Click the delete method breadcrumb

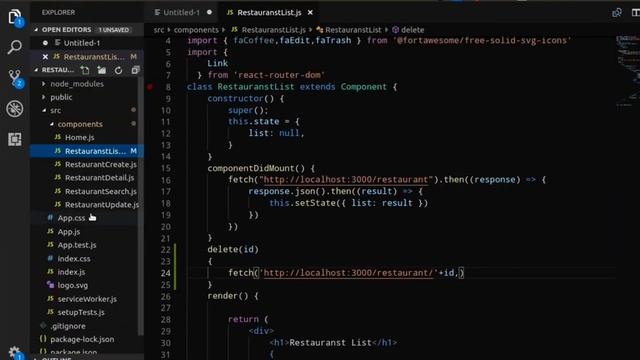point(412,30)
